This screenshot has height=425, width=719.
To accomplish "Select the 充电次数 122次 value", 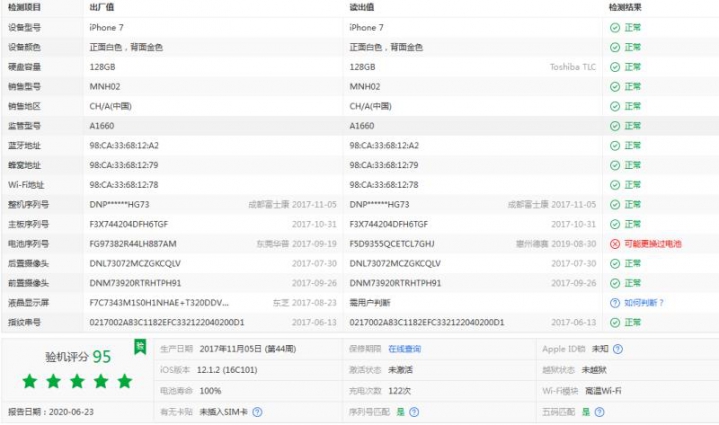I will click(399, 391).
